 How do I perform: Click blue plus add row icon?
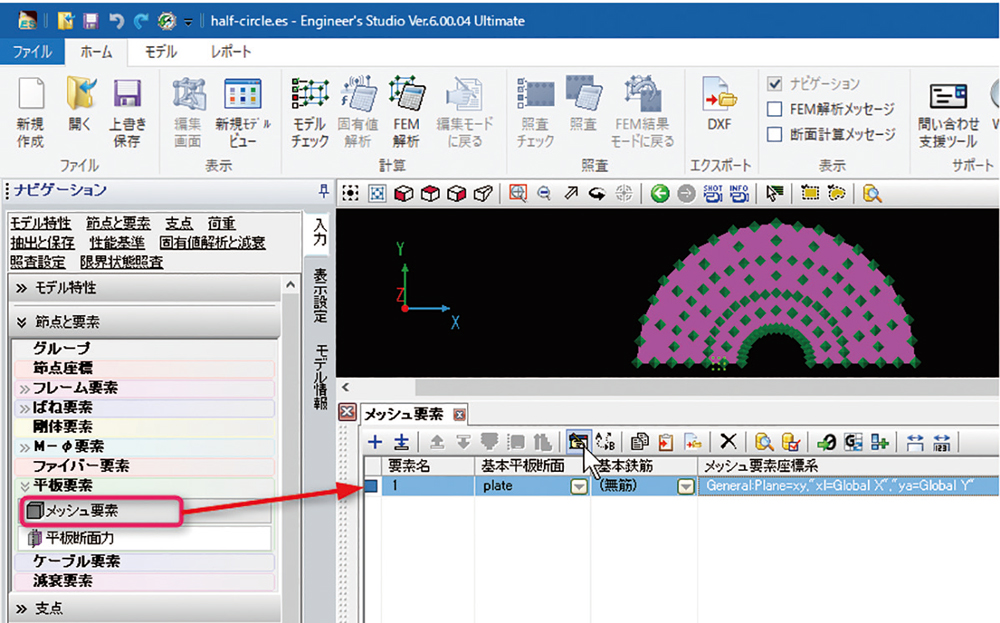click(375, 441)
